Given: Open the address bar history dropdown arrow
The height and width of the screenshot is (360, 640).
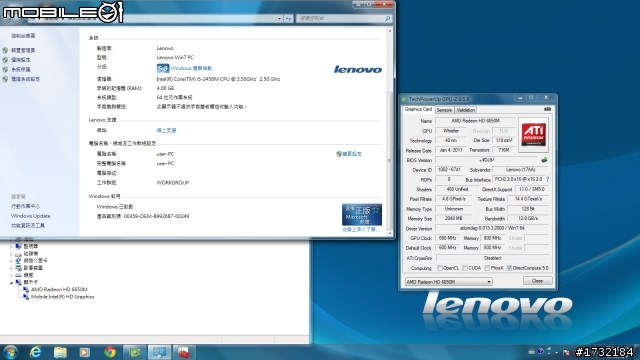Looking at the screenshot, I should pos(279,18).
